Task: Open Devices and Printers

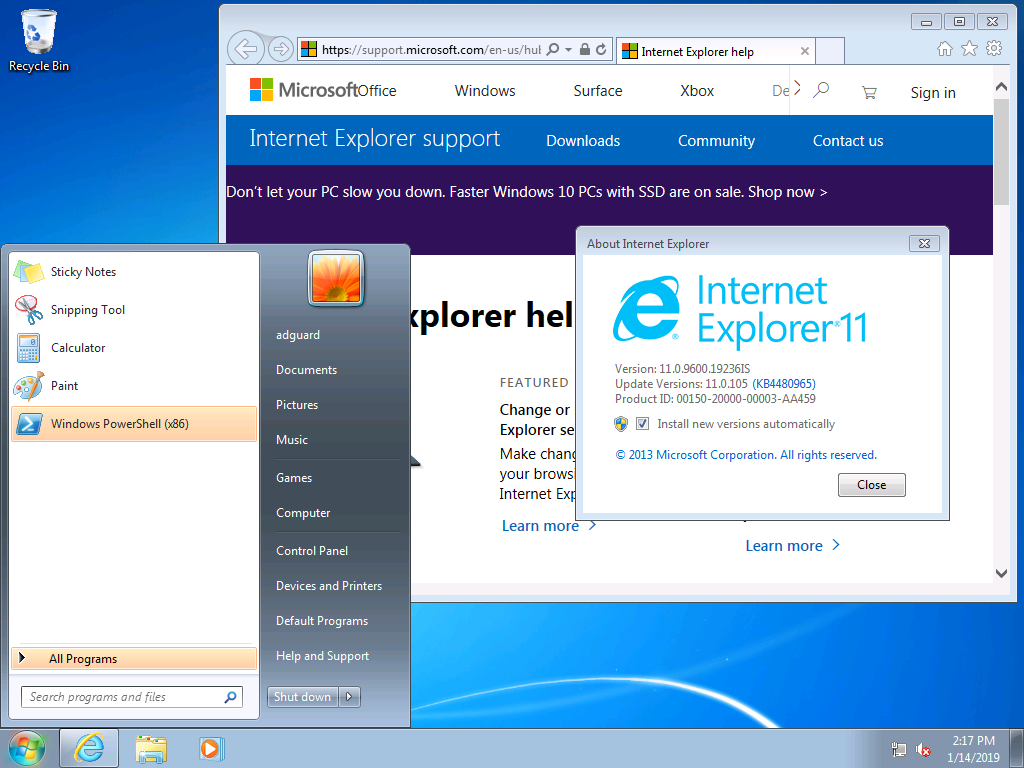Action: (328, 586)
